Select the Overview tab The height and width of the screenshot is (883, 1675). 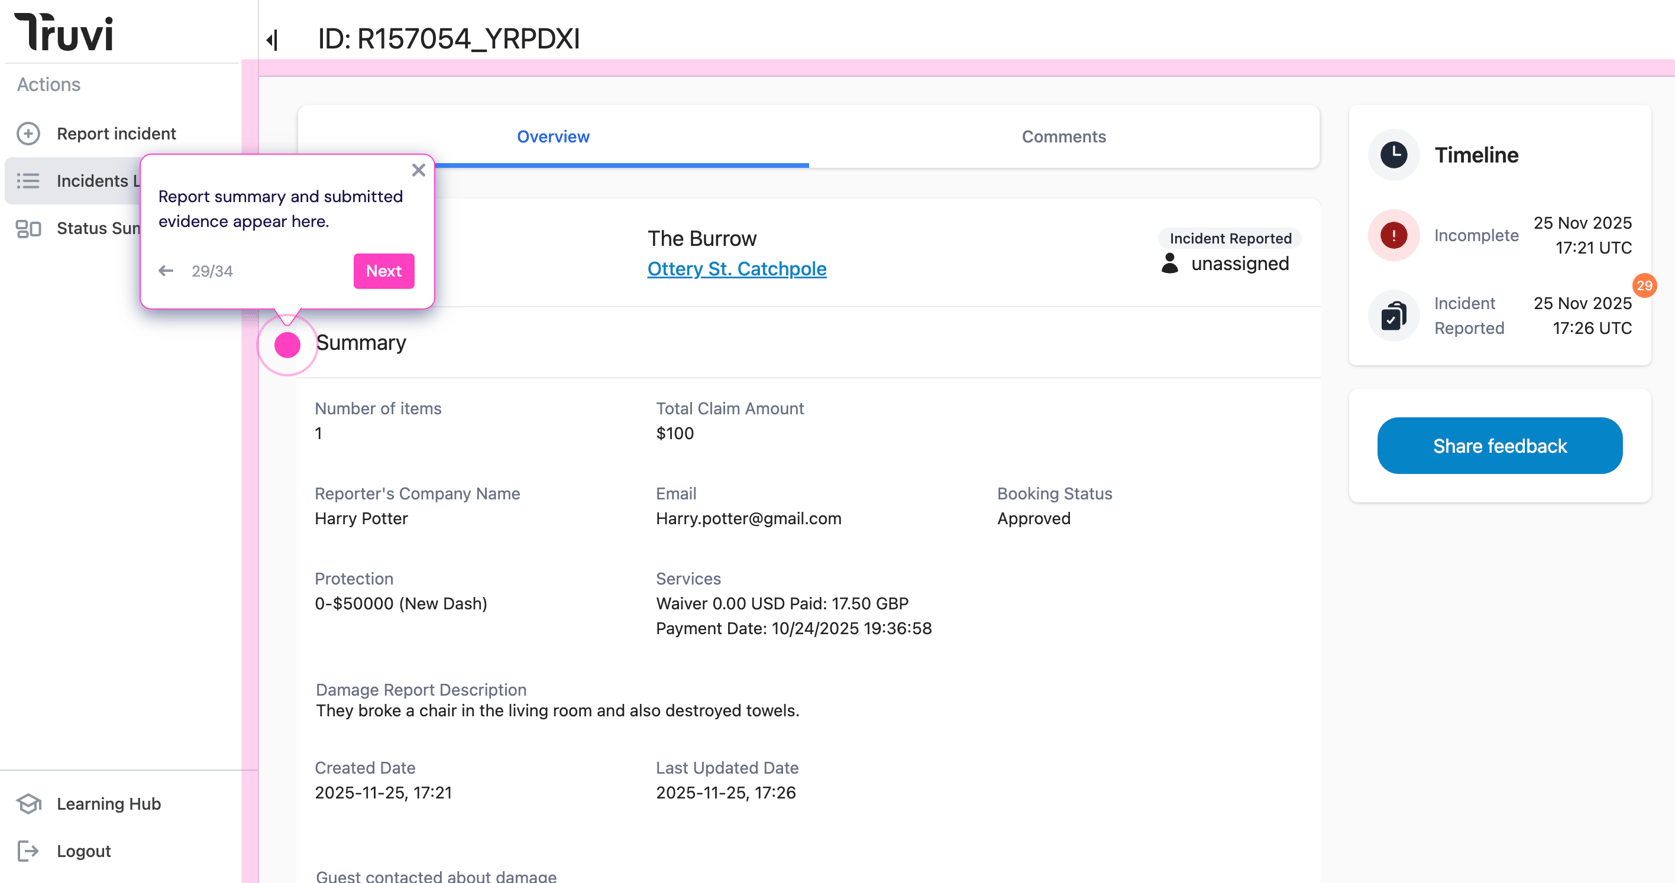553,137
